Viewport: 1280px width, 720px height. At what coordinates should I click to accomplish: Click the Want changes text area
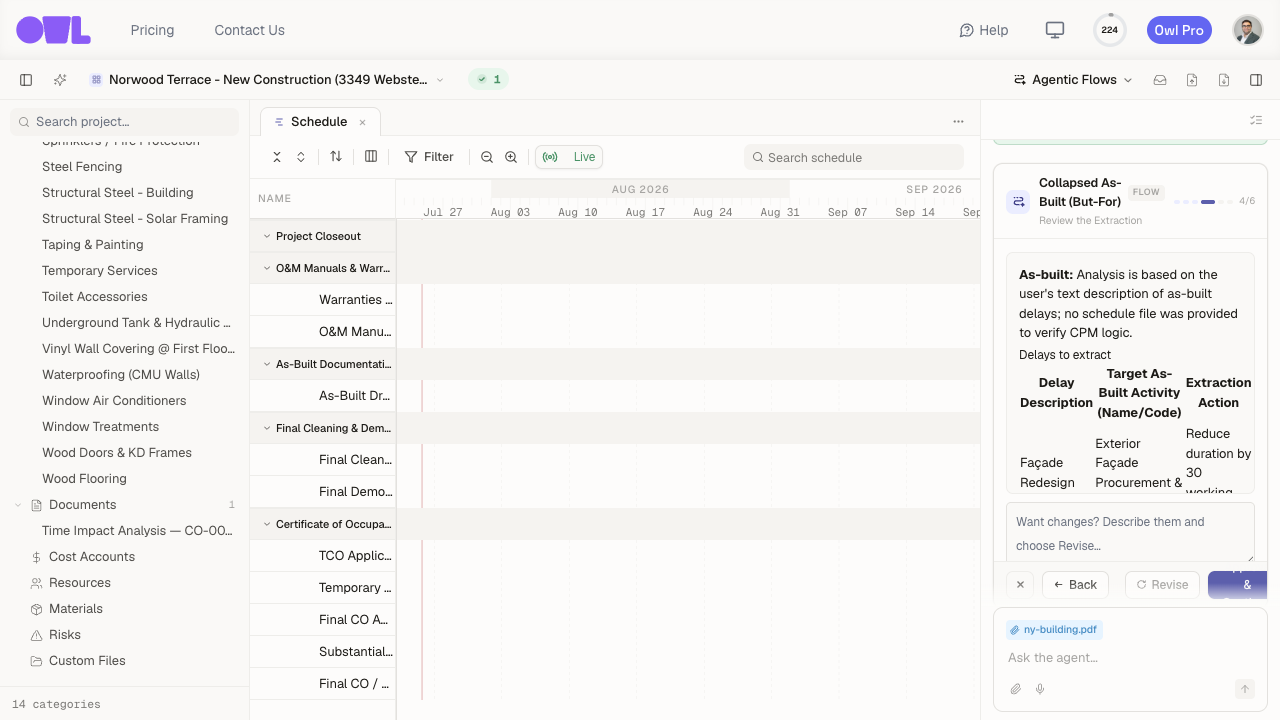click(1130, 533)
